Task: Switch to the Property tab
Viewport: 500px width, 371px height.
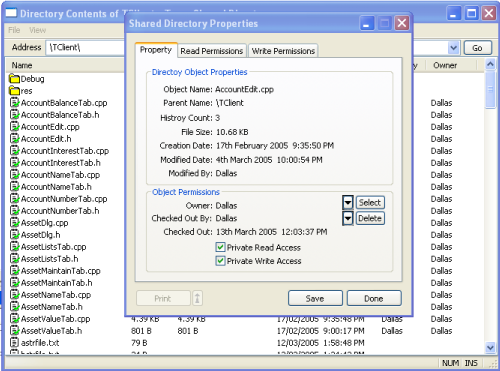Action: 156,50
